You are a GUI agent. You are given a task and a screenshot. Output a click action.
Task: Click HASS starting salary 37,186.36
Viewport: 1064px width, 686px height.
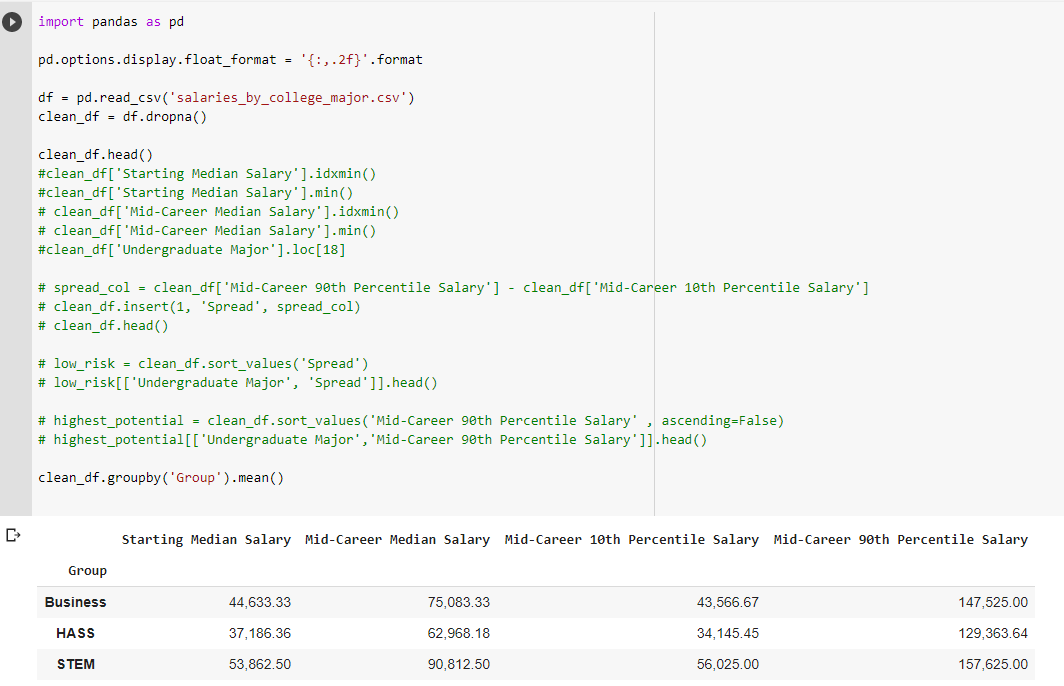(x=260, y=633)
